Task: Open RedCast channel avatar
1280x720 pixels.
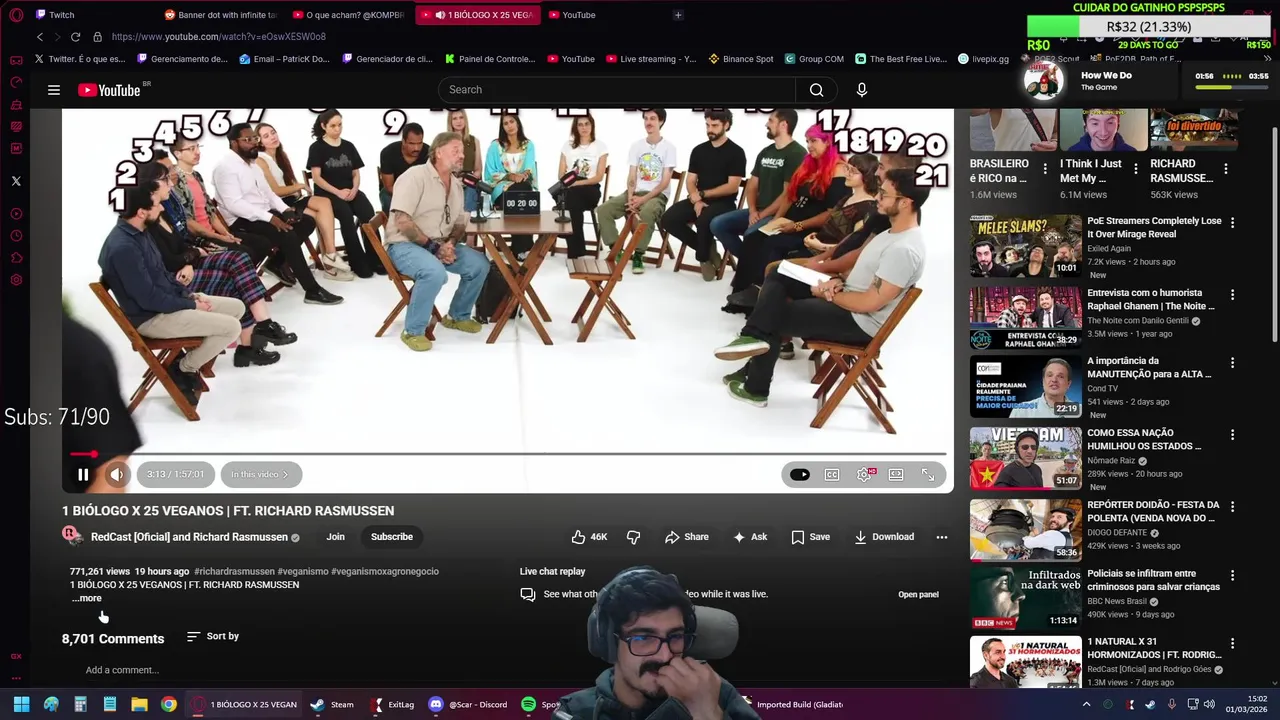Action: click(x=72, y=536)
